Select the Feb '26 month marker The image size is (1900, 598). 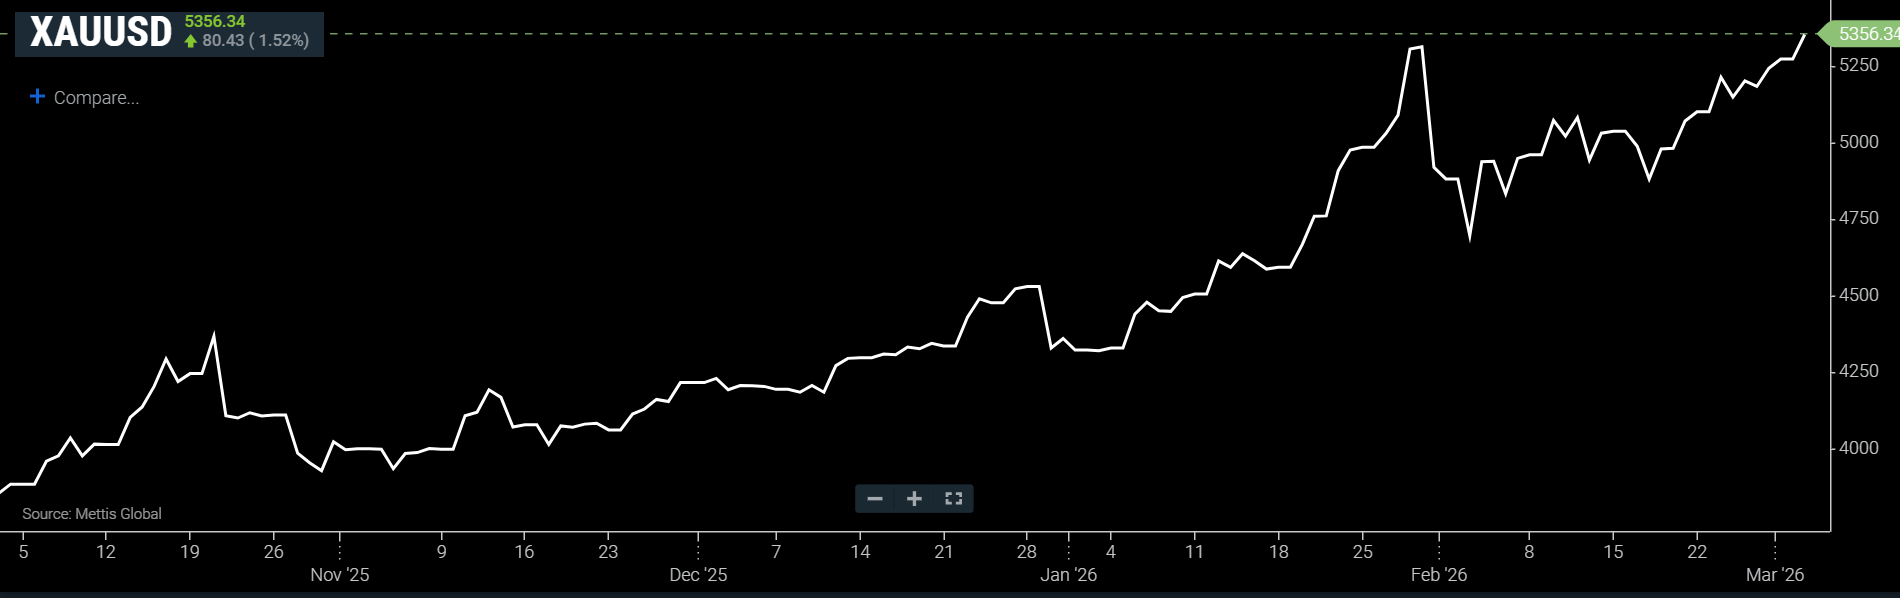[x=1438, y=575]
